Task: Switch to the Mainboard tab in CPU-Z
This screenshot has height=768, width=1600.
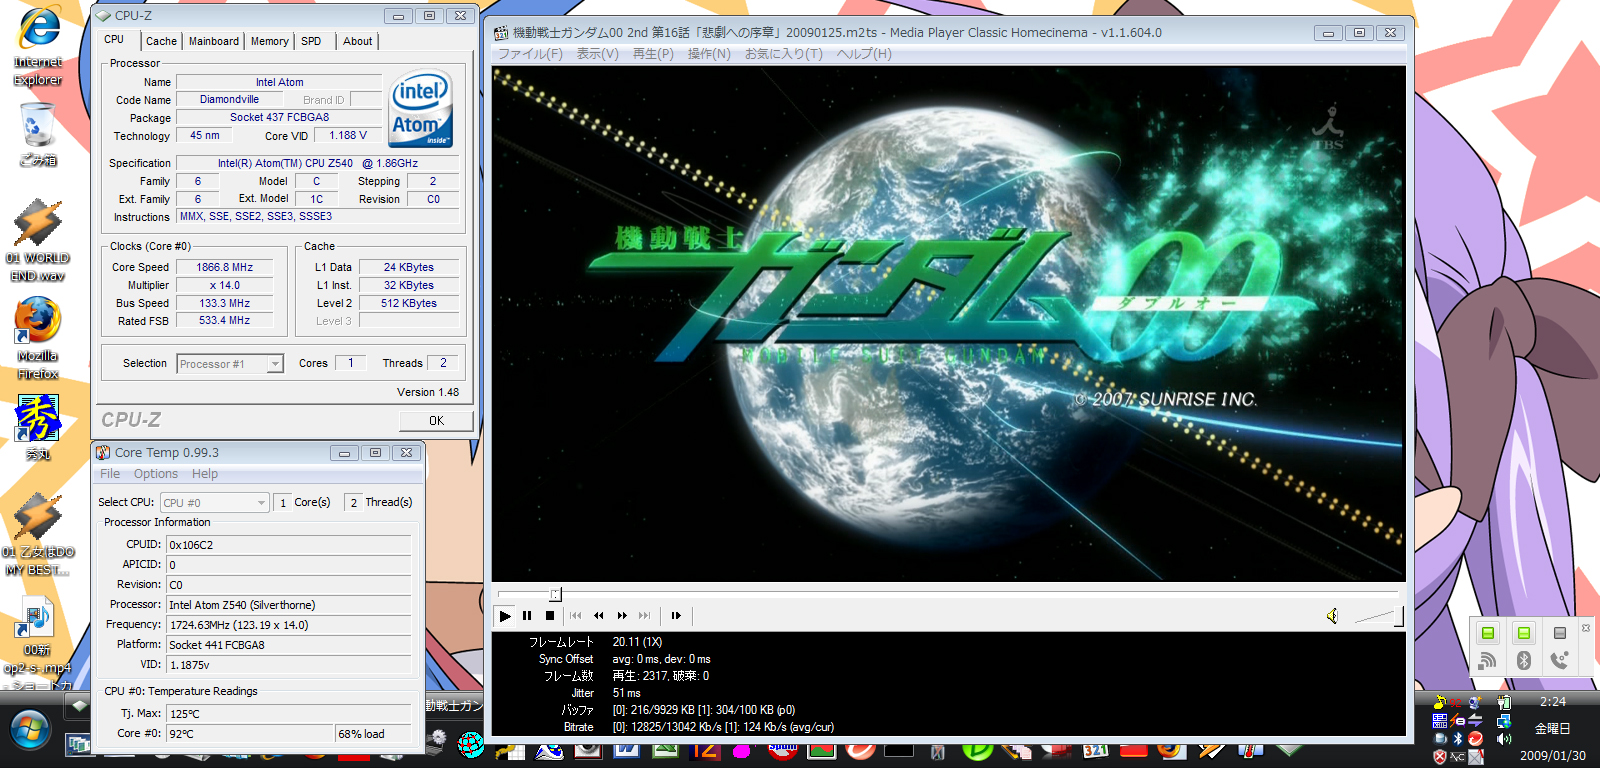Action: pyautogui.click(x=214, y=41)
